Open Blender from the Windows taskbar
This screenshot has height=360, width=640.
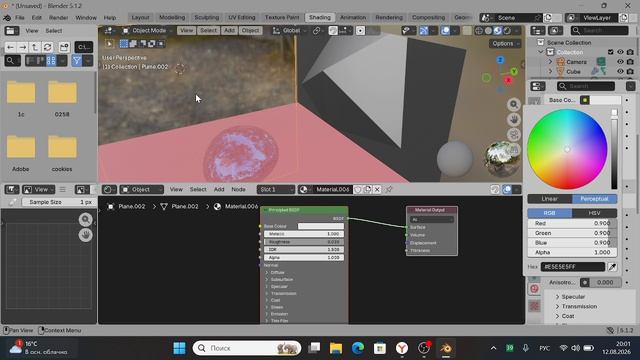[445, 348]
